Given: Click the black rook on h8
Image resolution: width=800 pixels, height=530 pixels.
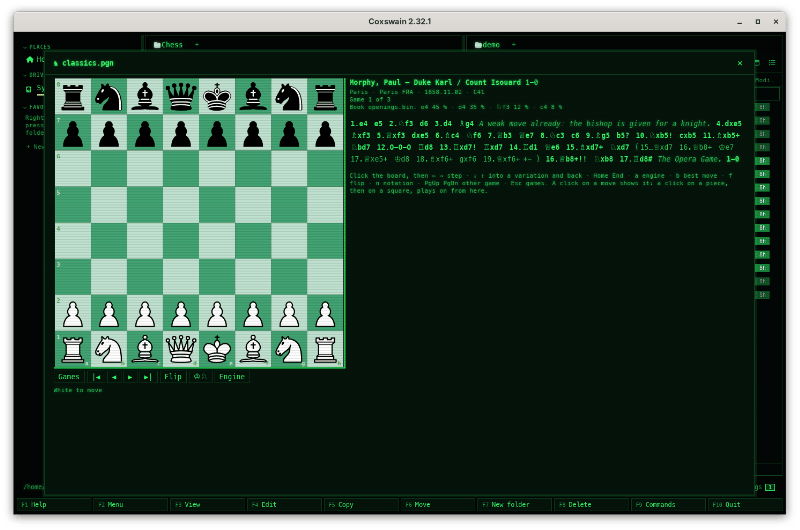Looking at the screenshot, I should coord(325,96).
